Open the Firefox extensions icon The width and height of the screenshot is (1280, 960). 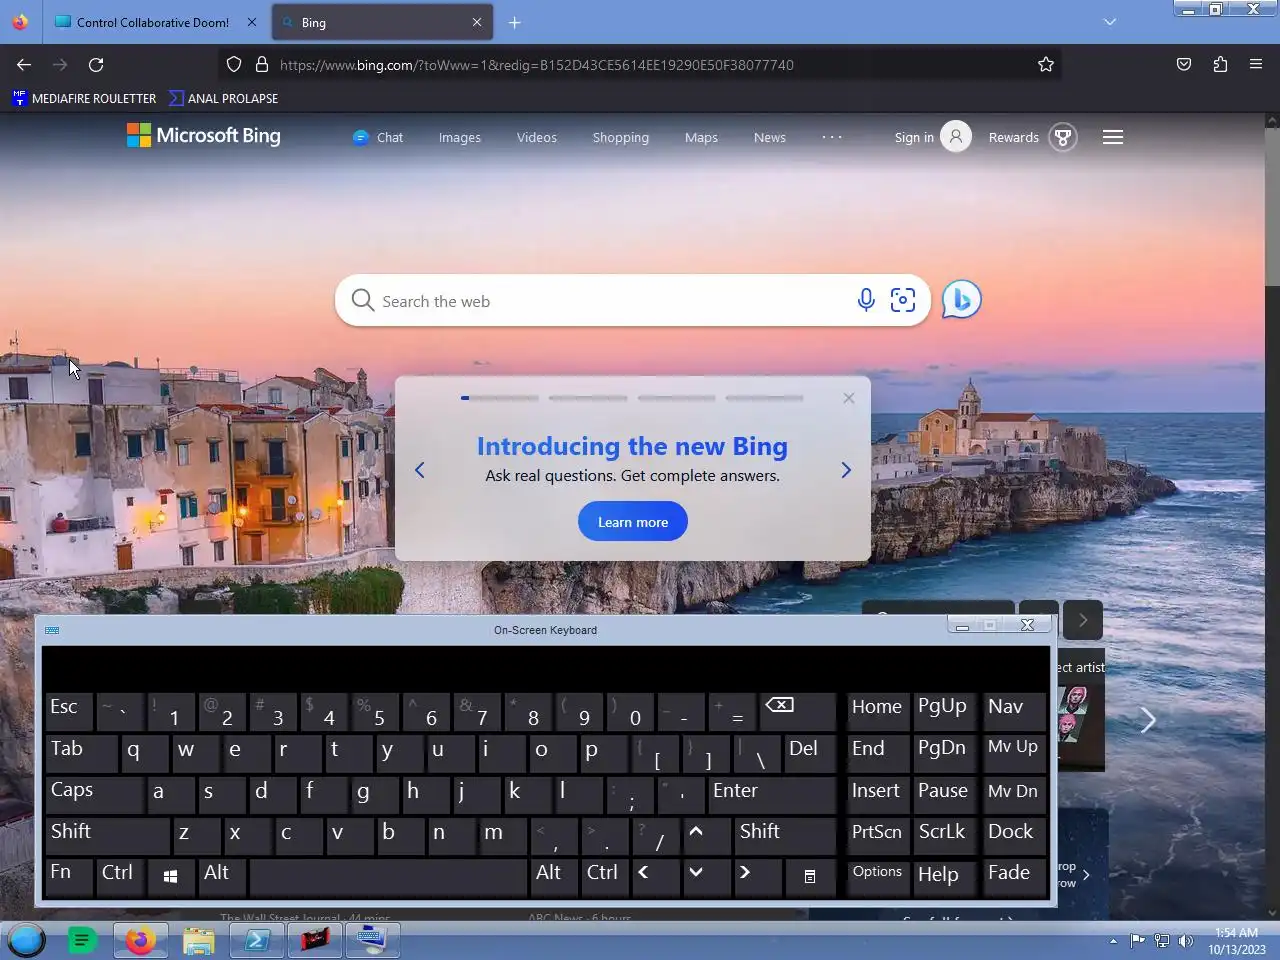click(1220, 65)
